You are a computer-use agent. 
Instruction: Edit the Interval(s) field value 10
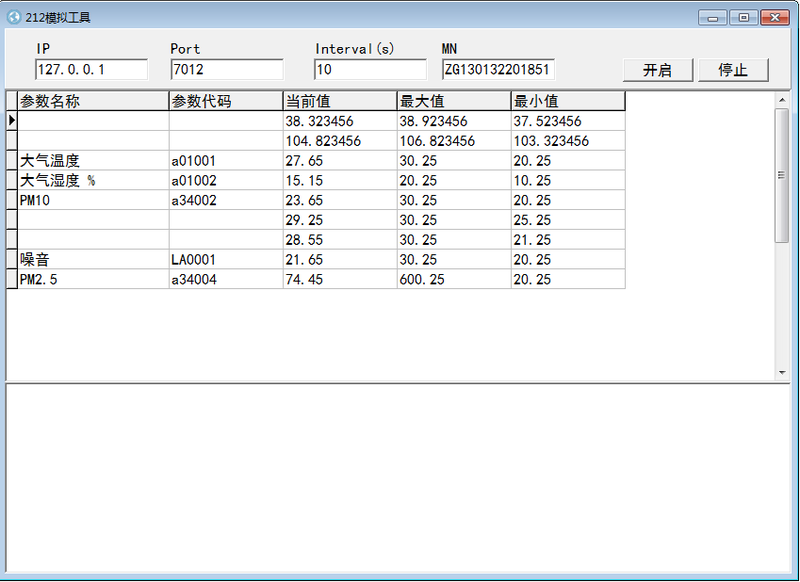(370, 69)
